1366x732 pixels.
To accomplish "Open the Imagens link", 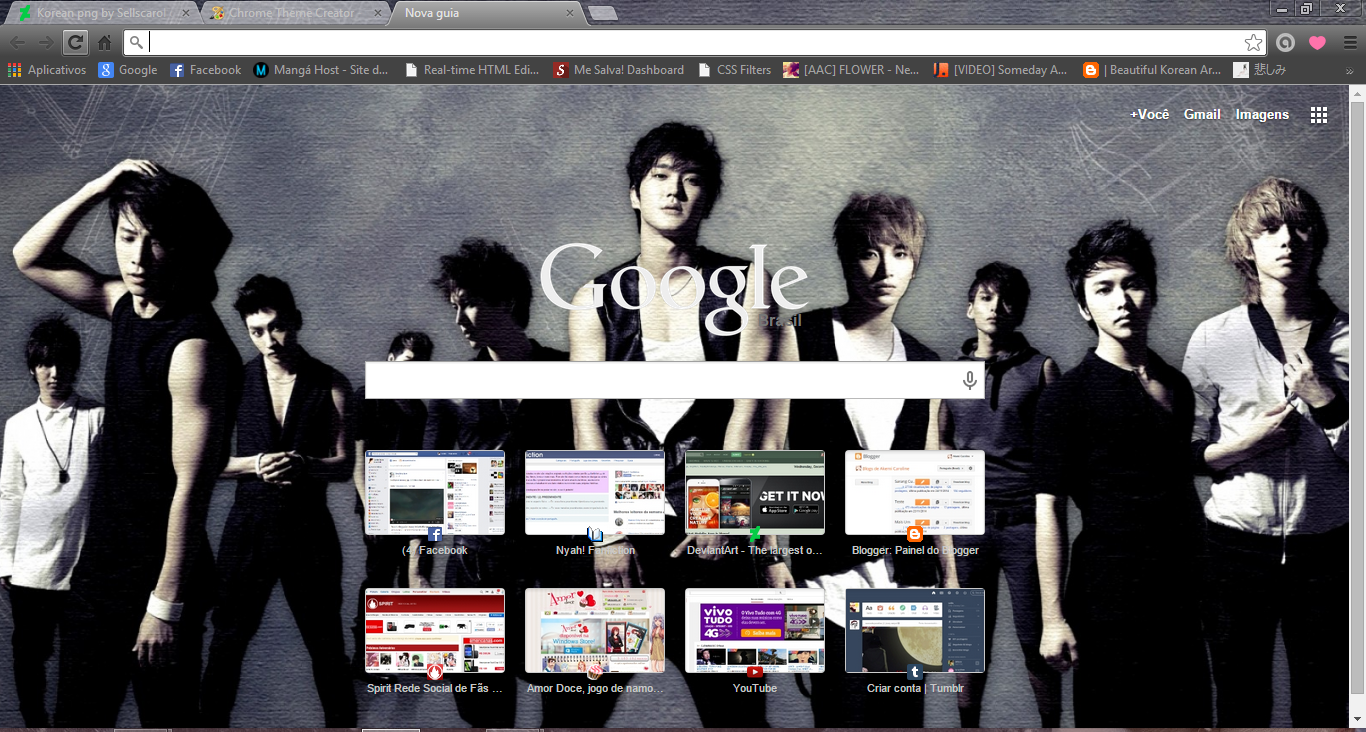I will tap(1262, 114).
